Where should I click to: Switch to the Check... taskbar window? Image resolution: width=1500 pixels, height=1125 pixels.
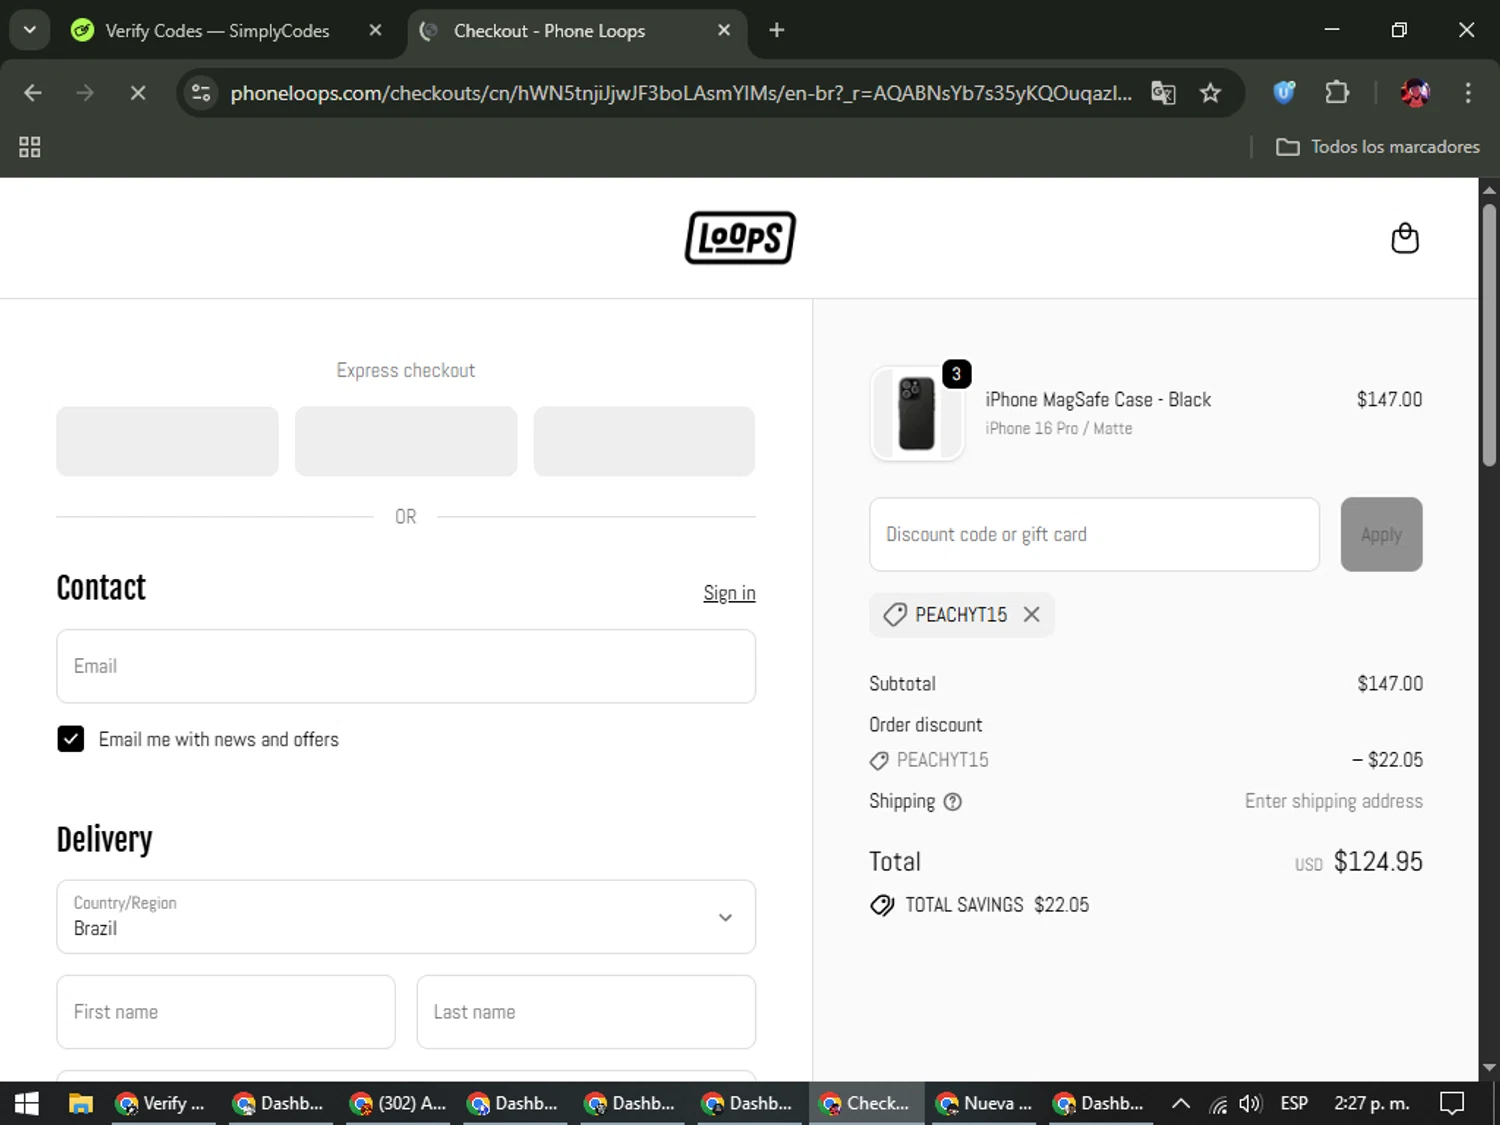pyautogui.click(x=867, y=1103)
